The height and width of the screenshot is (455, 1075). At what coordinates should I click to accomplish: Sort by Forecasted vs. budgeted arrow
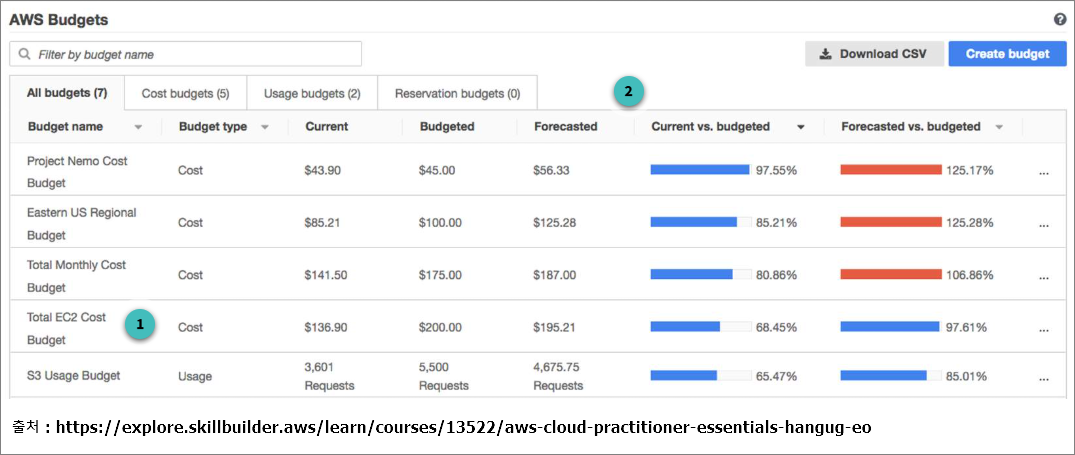pos(999,127)
